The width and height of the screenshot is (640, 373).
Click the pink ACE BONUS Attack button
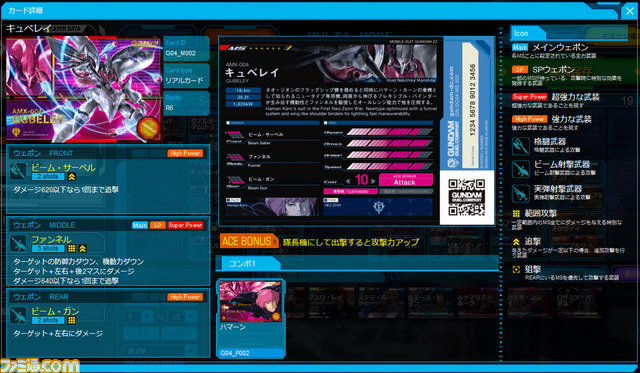405,180
